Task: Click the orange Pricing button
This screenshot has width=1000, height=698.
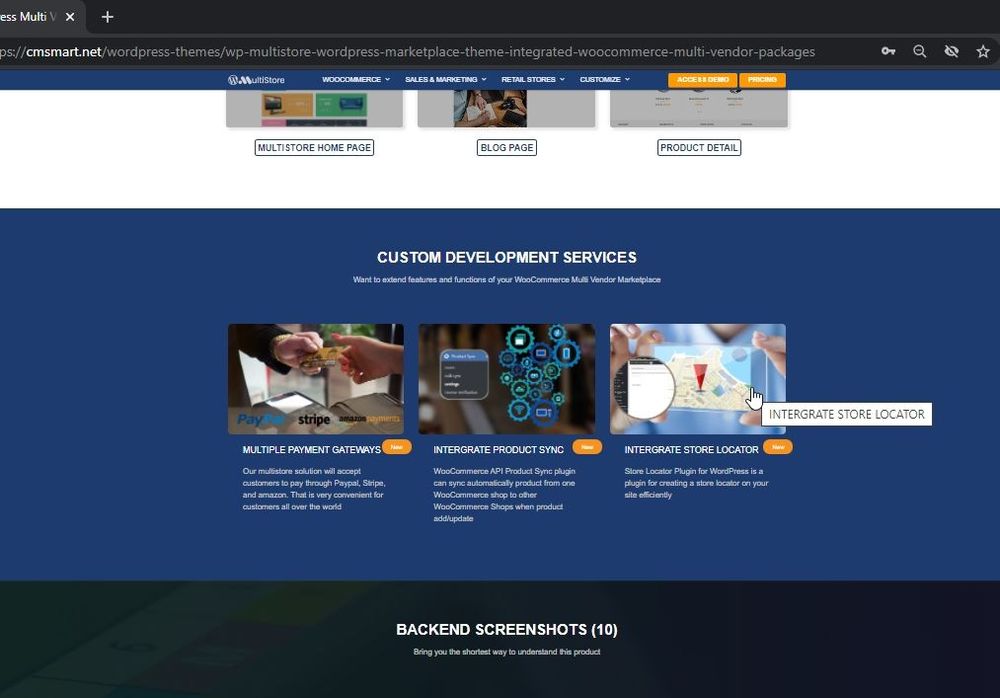Action: (x=762, y=80)
